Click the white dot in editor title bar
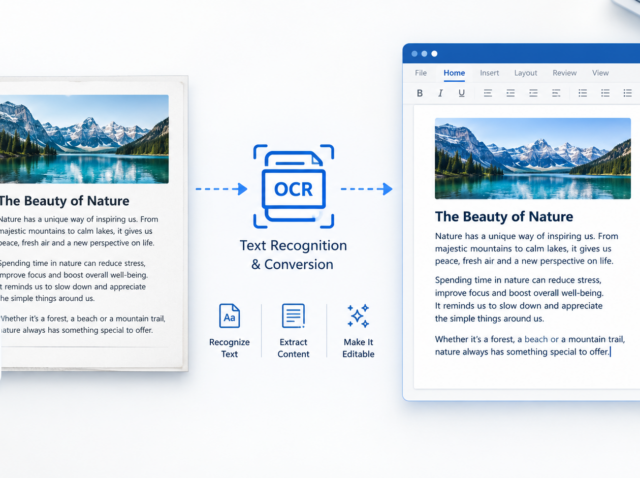This screenshot has height=478, width=640. click(x=434, y=53)
